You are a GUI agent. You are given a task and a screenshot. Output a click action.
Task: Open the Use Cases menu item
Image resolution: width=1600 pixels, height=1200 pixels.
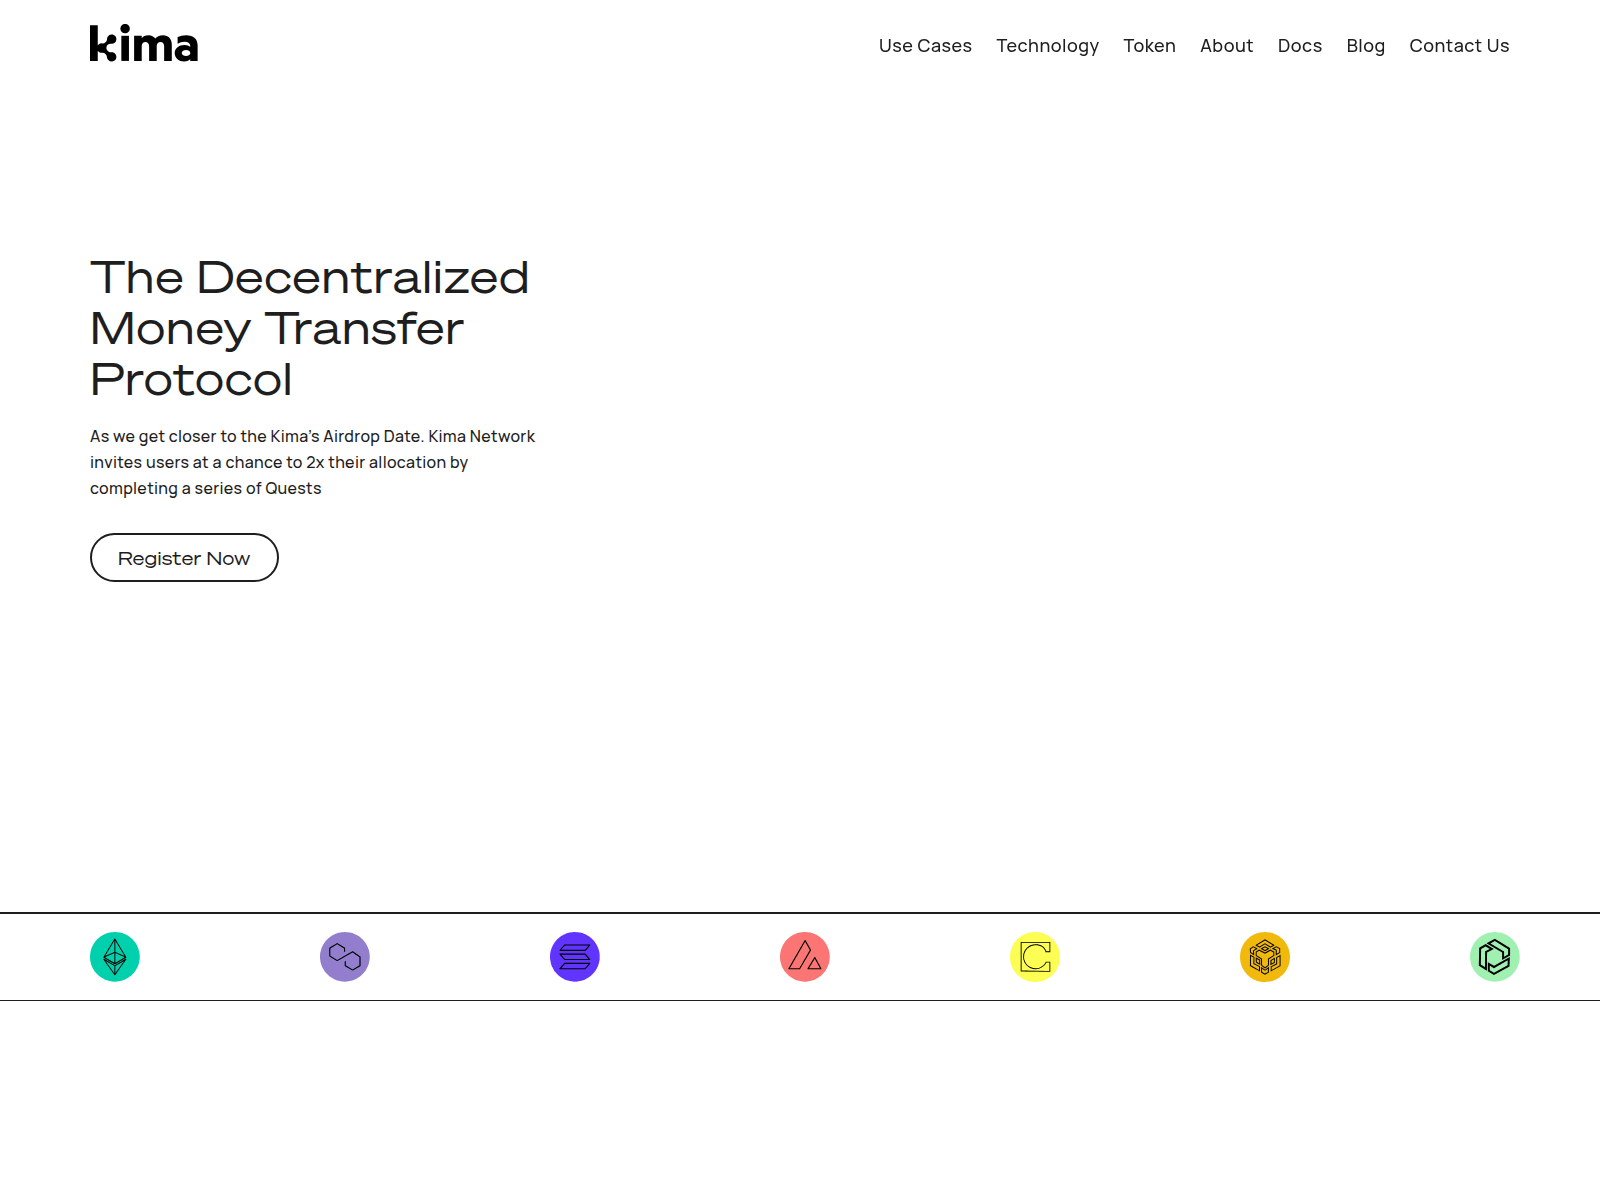pyautogui.click(x=925, y=46)
